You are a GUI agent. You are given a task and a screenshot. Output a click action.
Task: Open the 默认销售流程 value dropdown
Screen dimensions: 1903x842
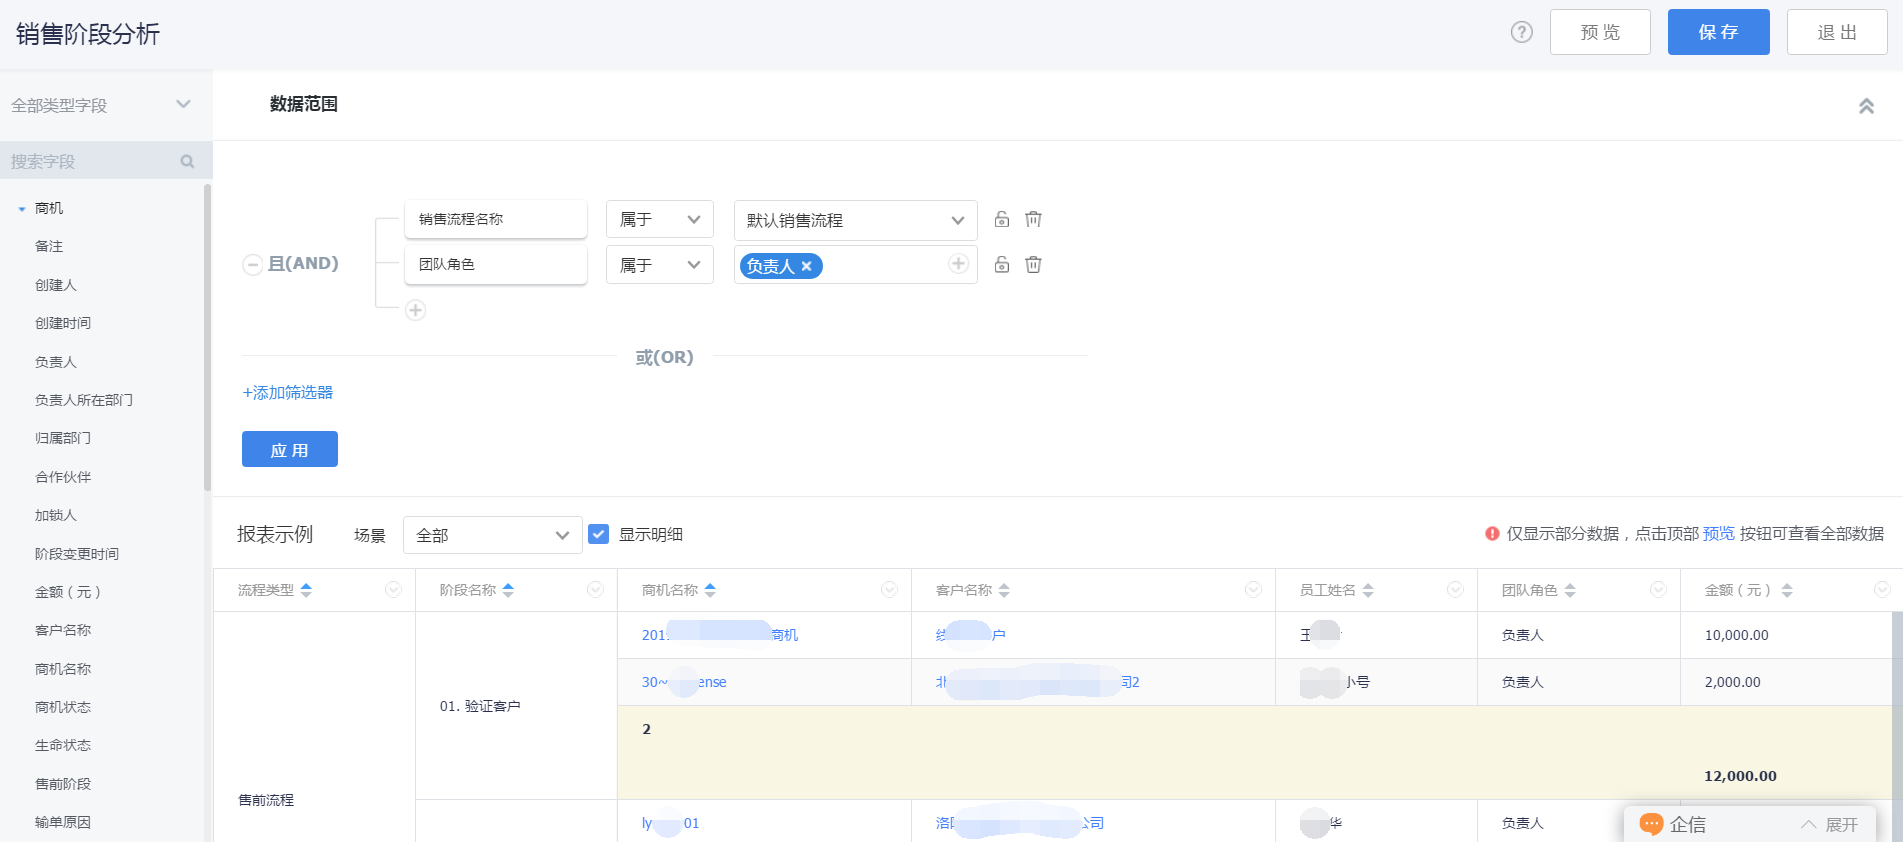click(x=856, y=220)
